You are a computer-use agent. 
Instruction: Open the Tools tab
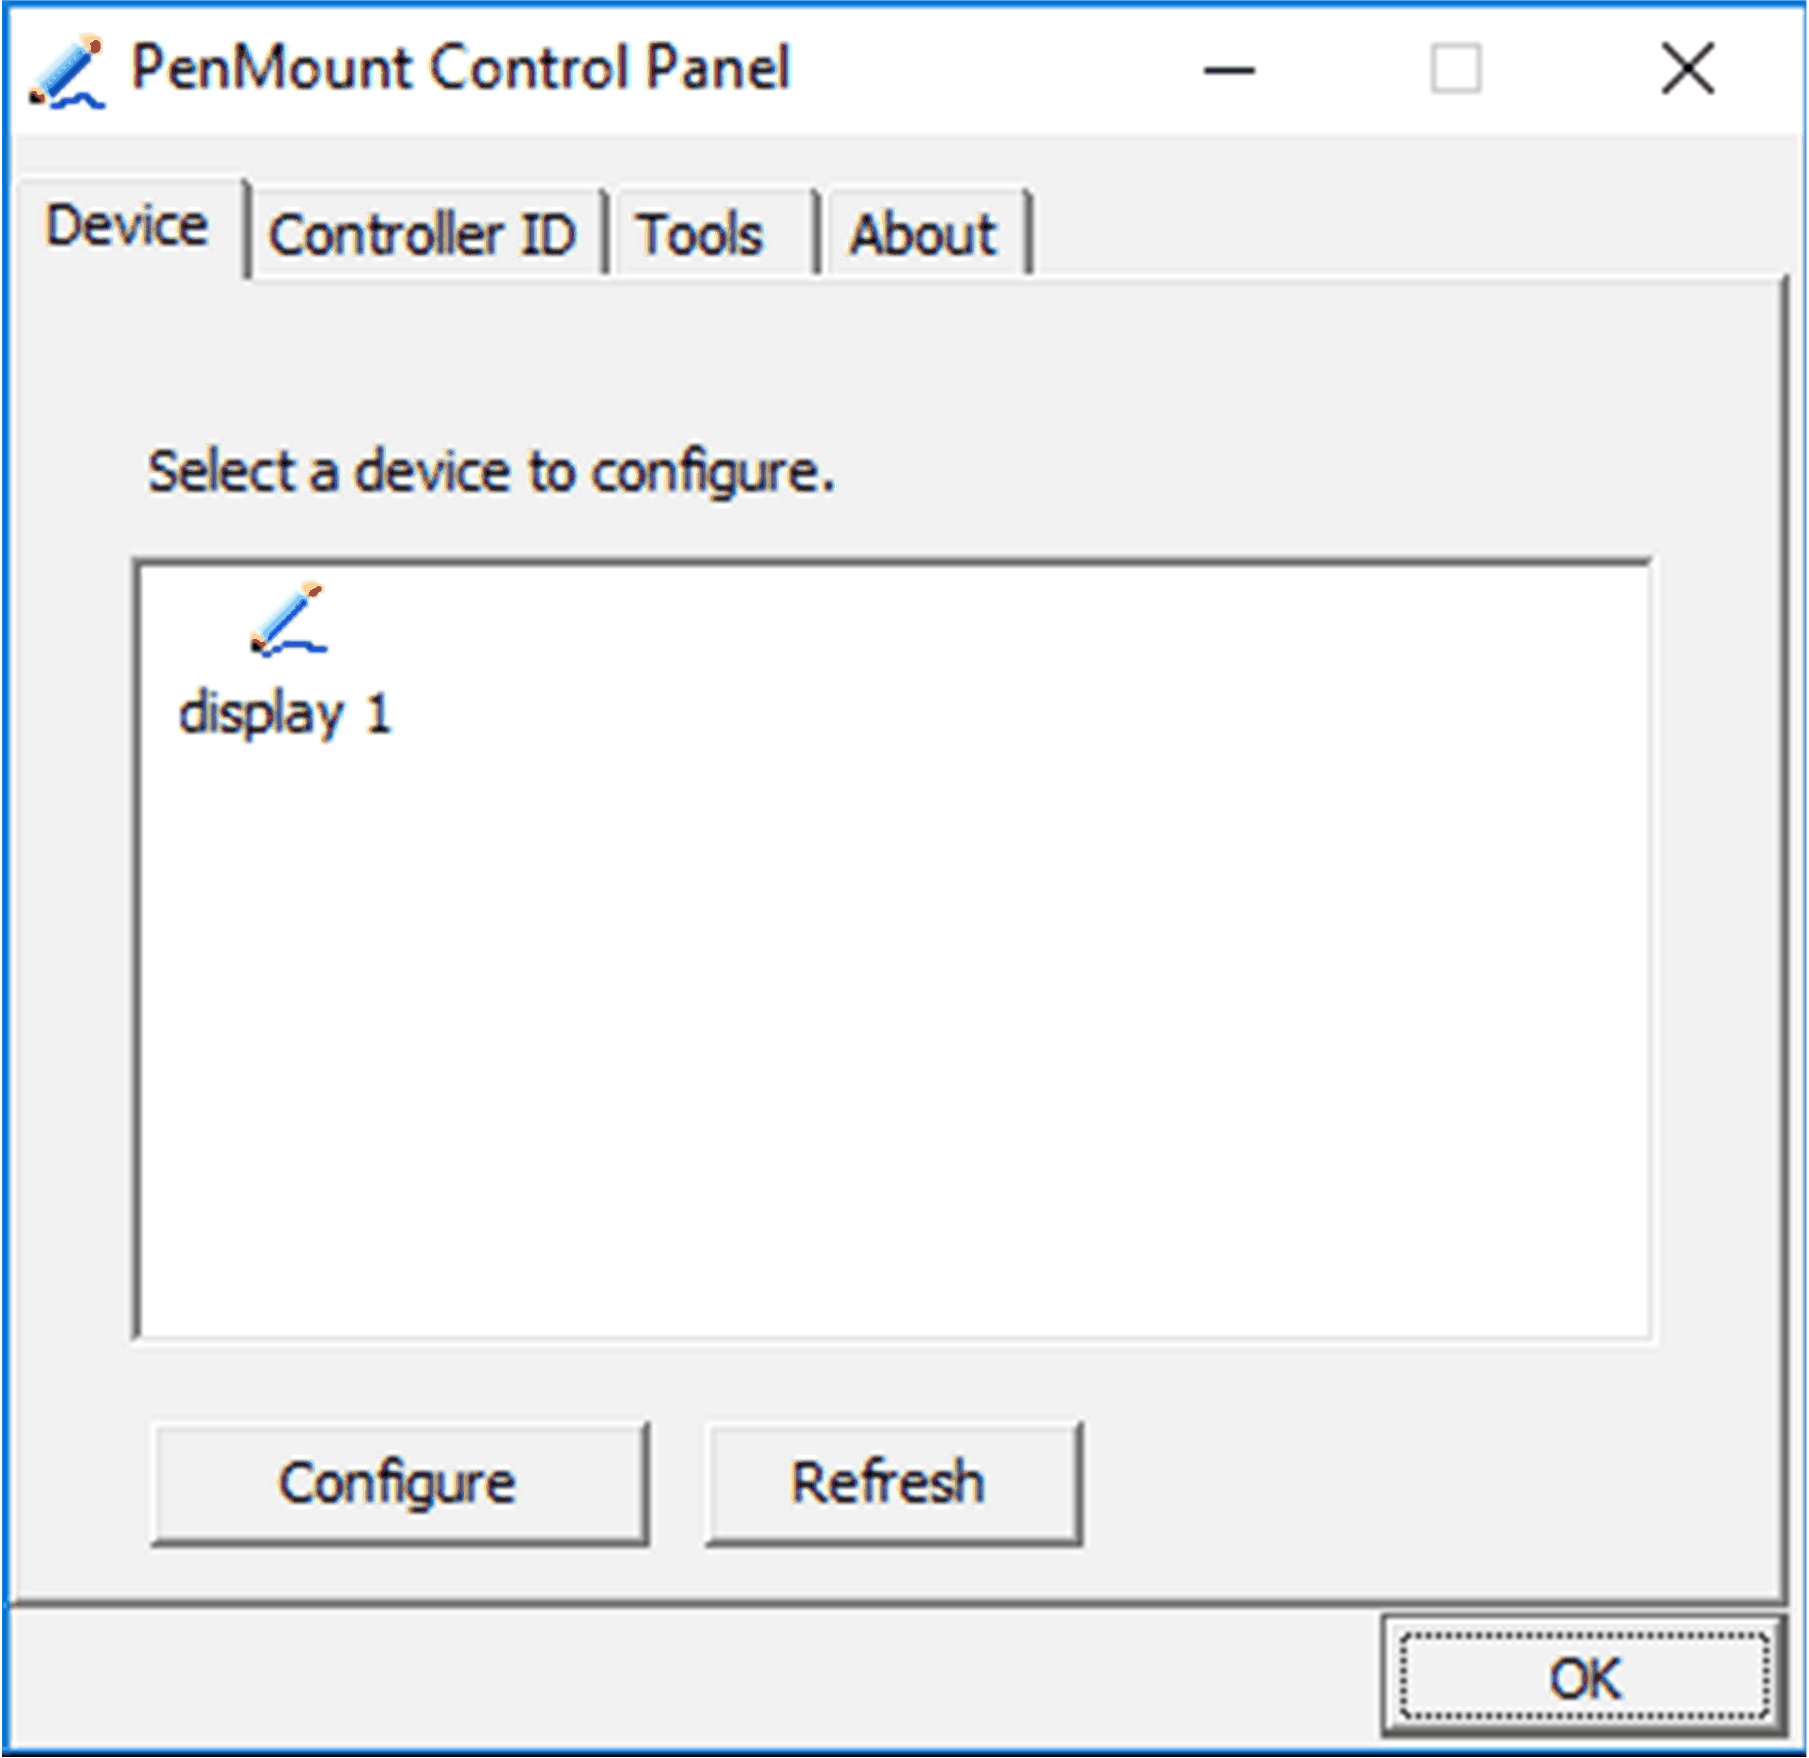pos(700,233)
